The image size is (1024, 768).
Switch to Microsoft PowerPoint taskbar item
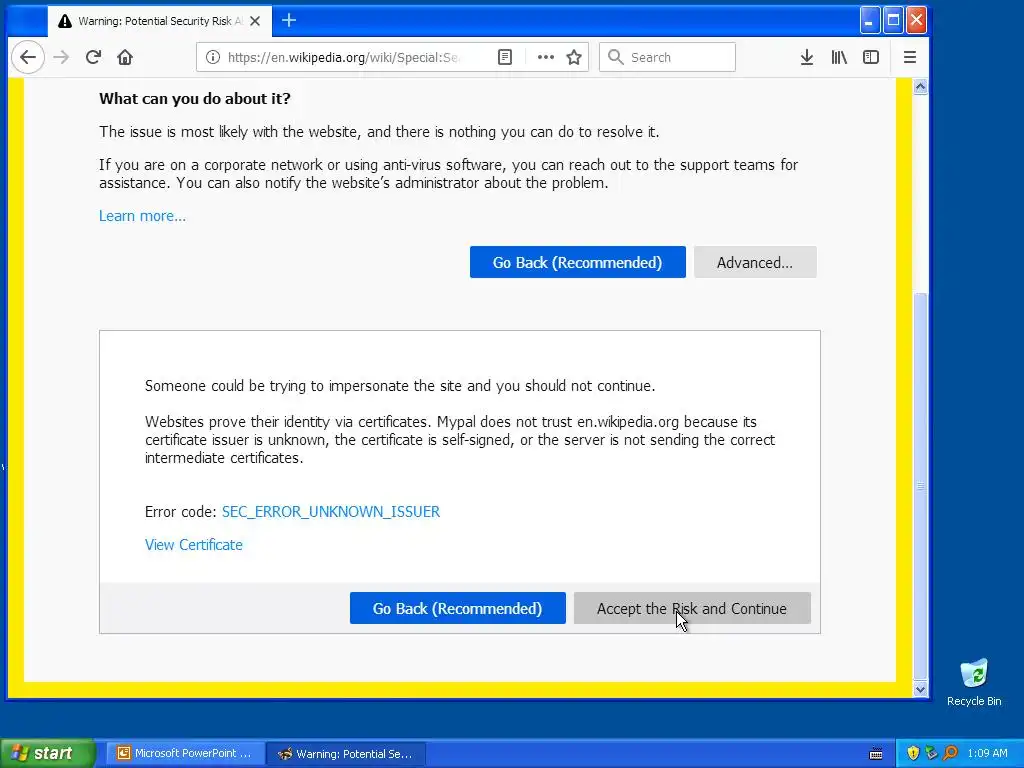pyautogui.click(x=185, y=754)
